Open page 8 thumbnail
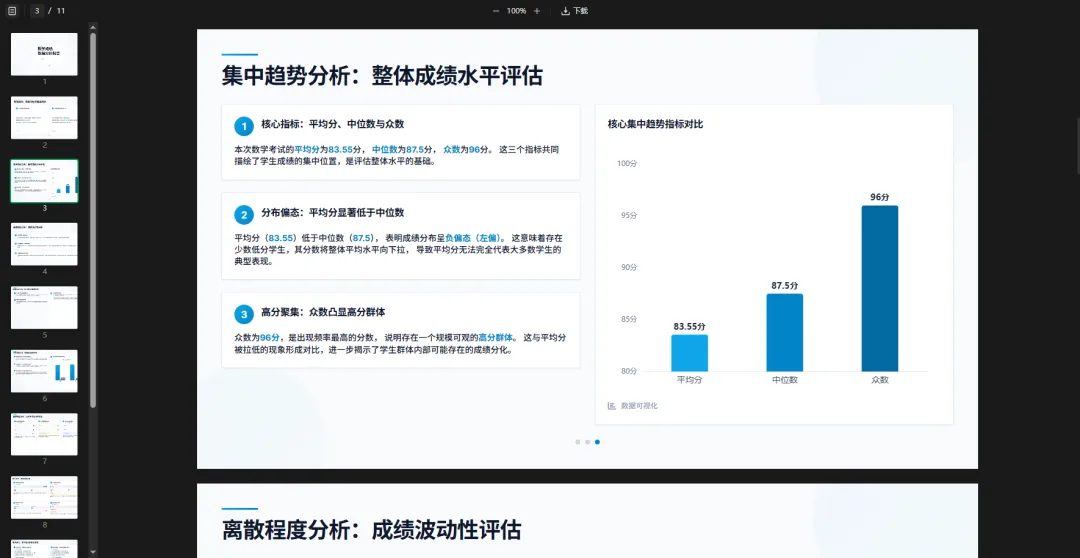 (44, 497)
